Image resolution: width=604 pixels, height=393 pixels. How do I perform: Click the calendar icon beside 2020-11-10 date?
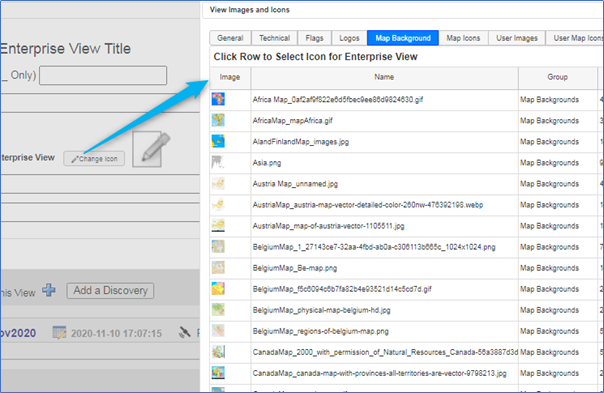click(59, 333)
